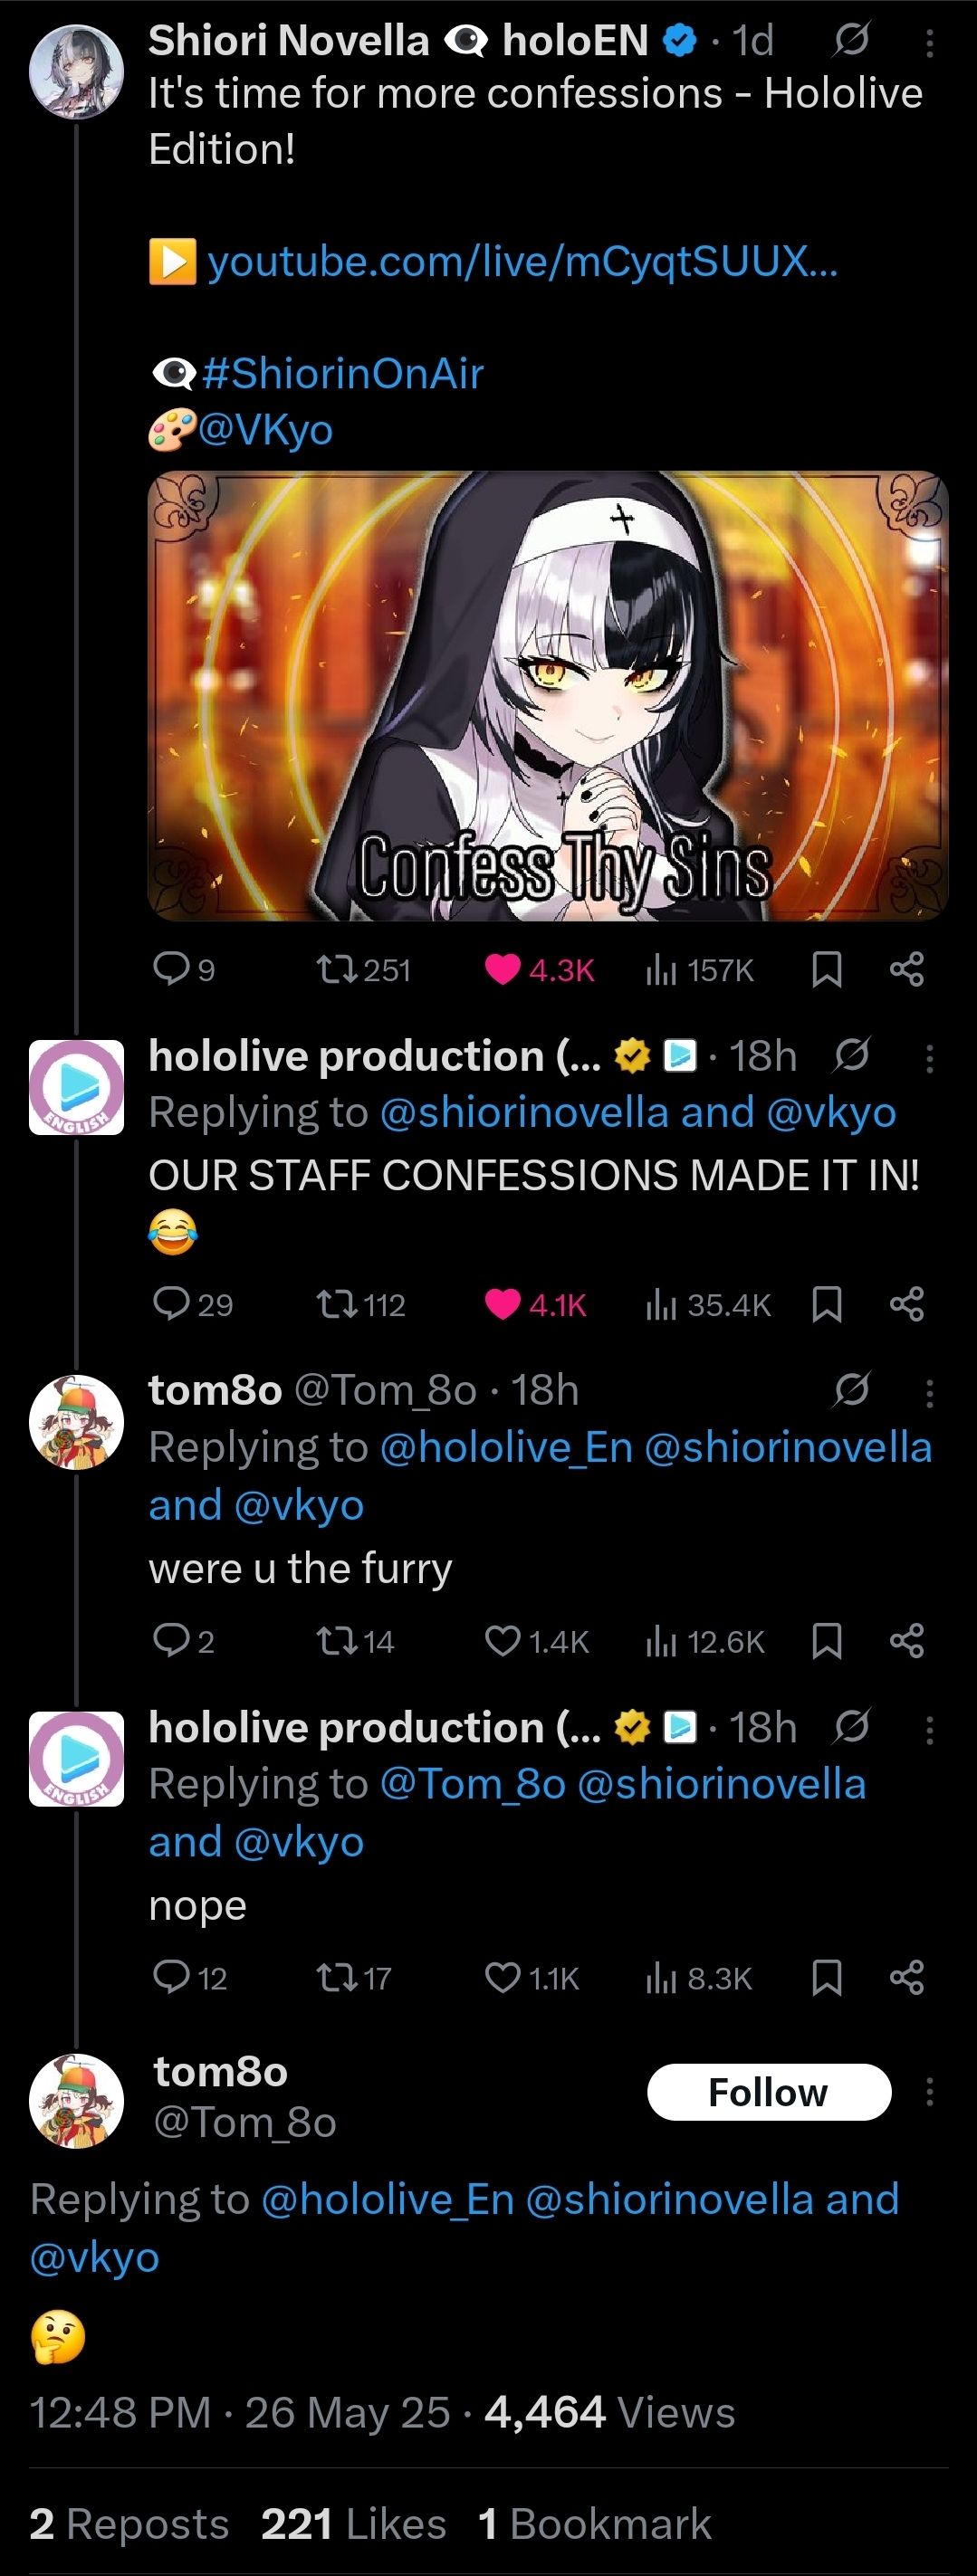This screenshot has width=977, height=2576.
Task: Like Shiori Novella's confession stream tweet
Action: pos(502,969)
